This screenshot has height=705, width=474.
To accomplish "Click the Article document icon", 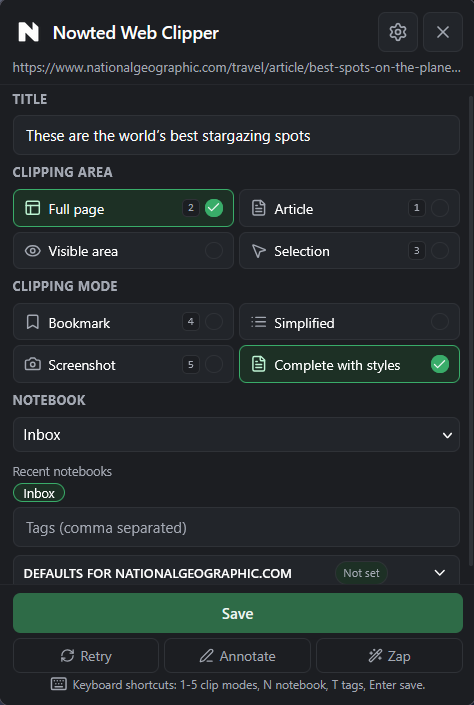I will click(259, 208).
